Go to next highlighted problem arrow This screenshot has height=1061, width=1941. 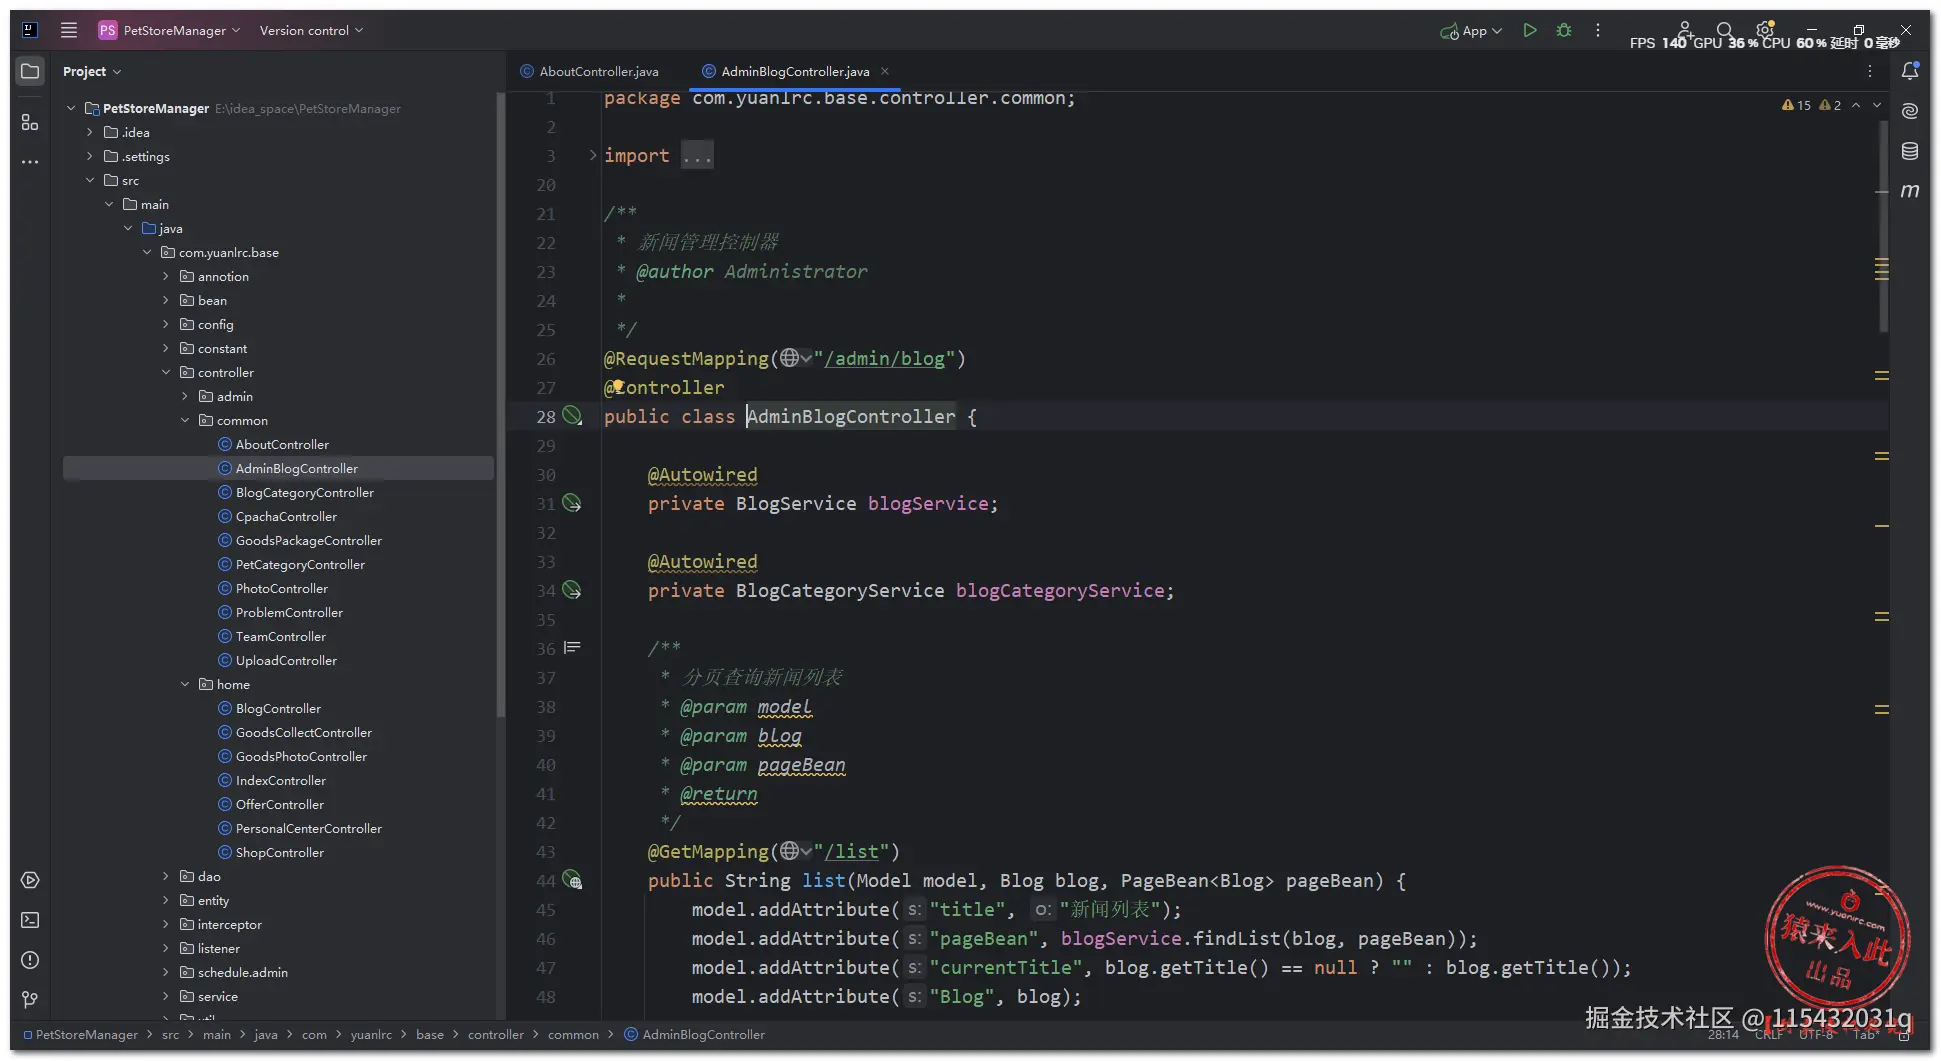1877,105
